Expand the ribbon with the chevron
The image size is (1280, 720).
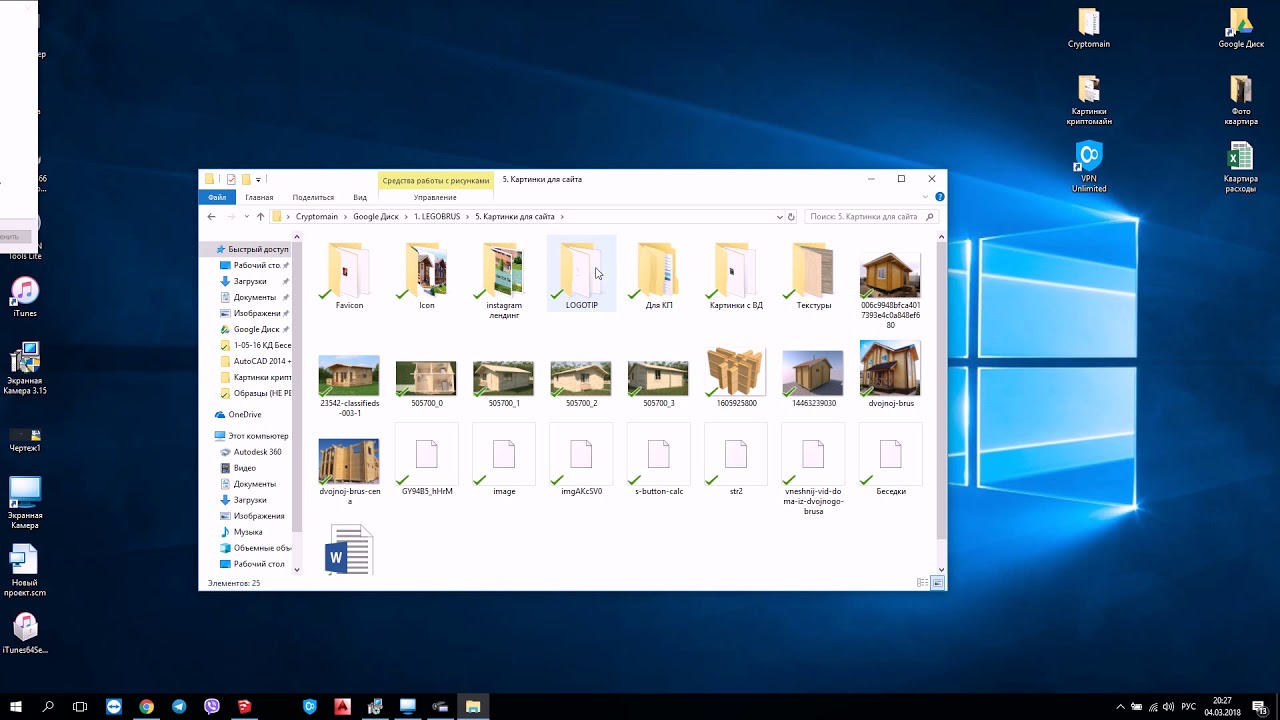pos(927,197)
